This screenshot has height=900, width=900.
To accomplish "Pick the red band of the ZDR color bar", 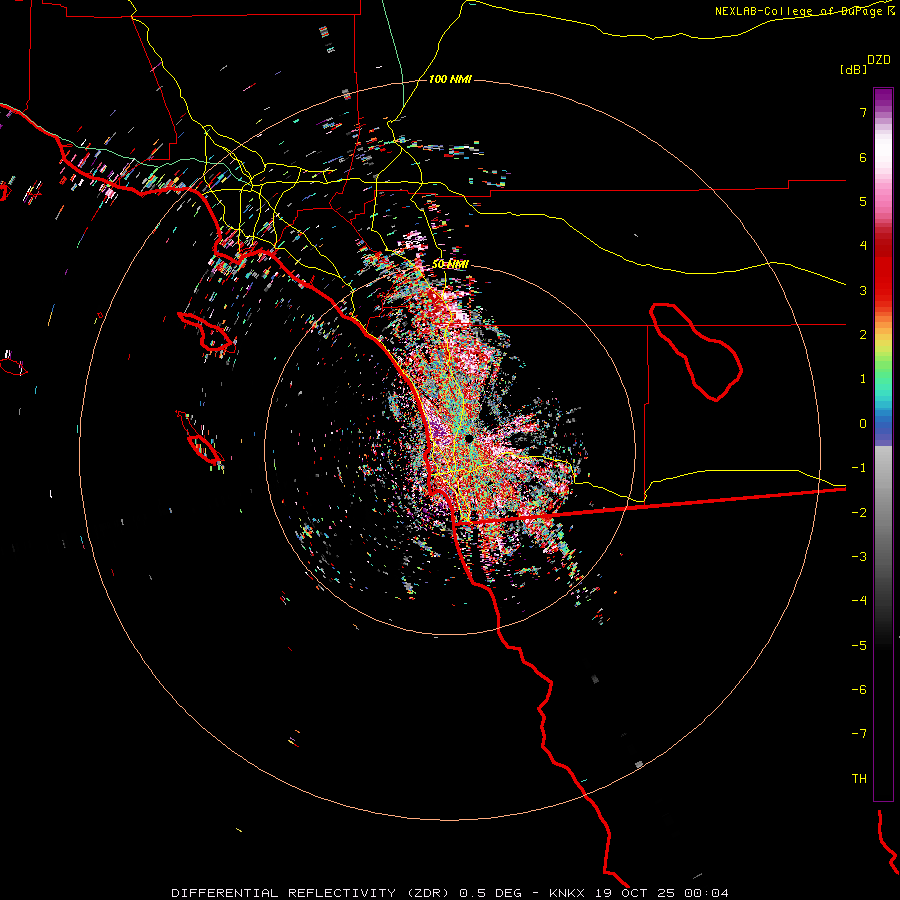I will coord(883,270).
